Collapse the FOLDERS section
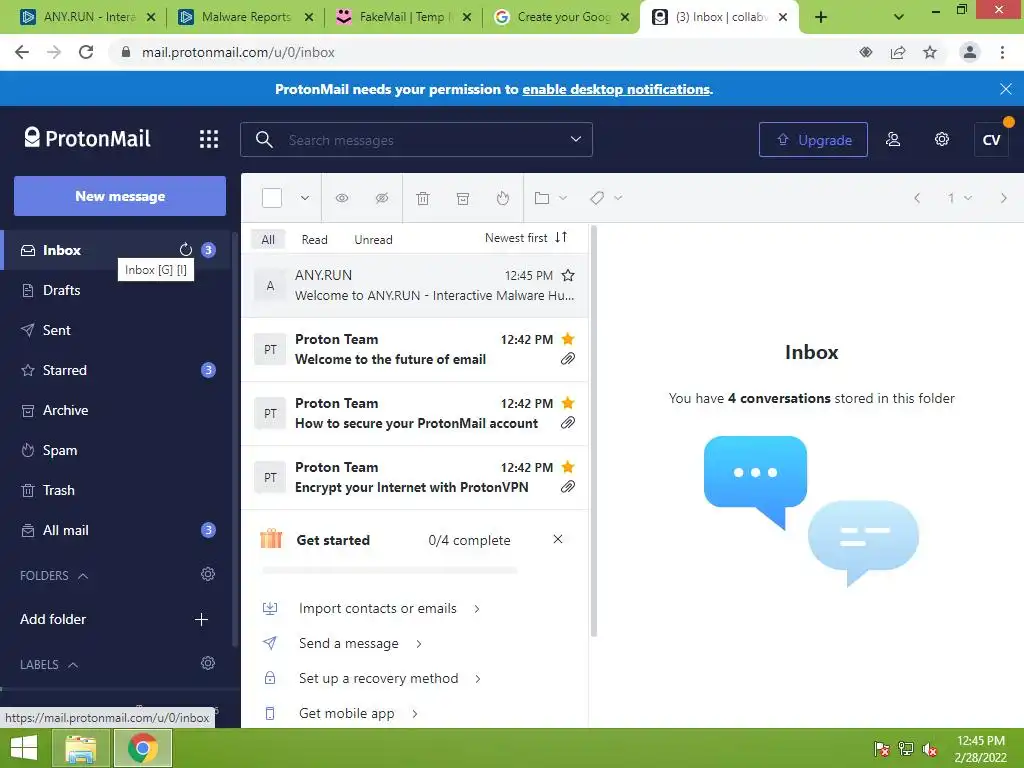 (x=54, y=575)
